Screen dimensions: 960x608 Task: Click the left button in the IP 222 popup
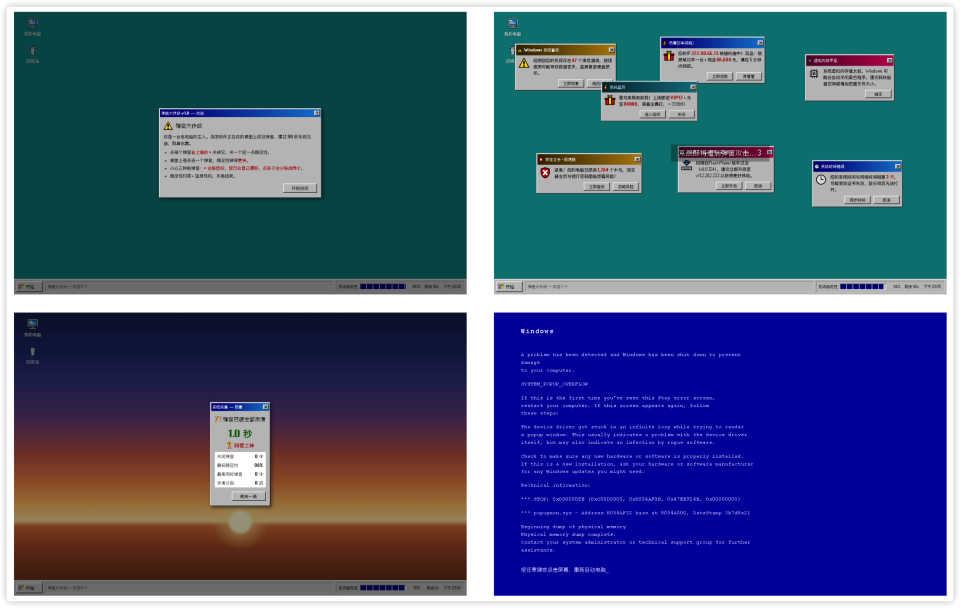pyautogui.click(x=719, y=77)
